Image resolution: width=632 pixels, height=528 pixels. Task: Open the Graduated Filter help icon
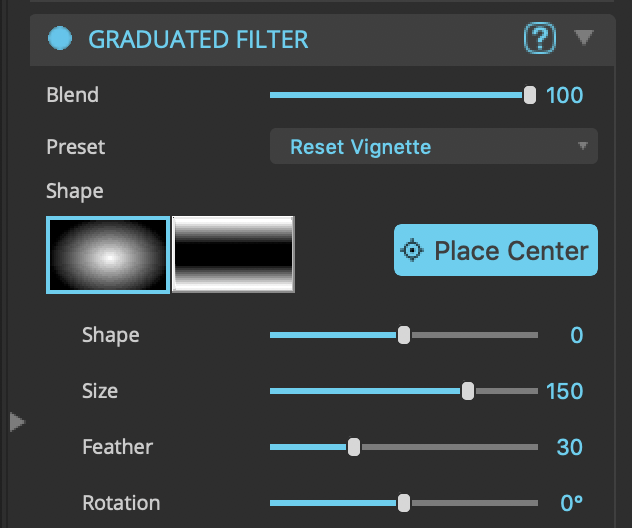coord(539,39)
